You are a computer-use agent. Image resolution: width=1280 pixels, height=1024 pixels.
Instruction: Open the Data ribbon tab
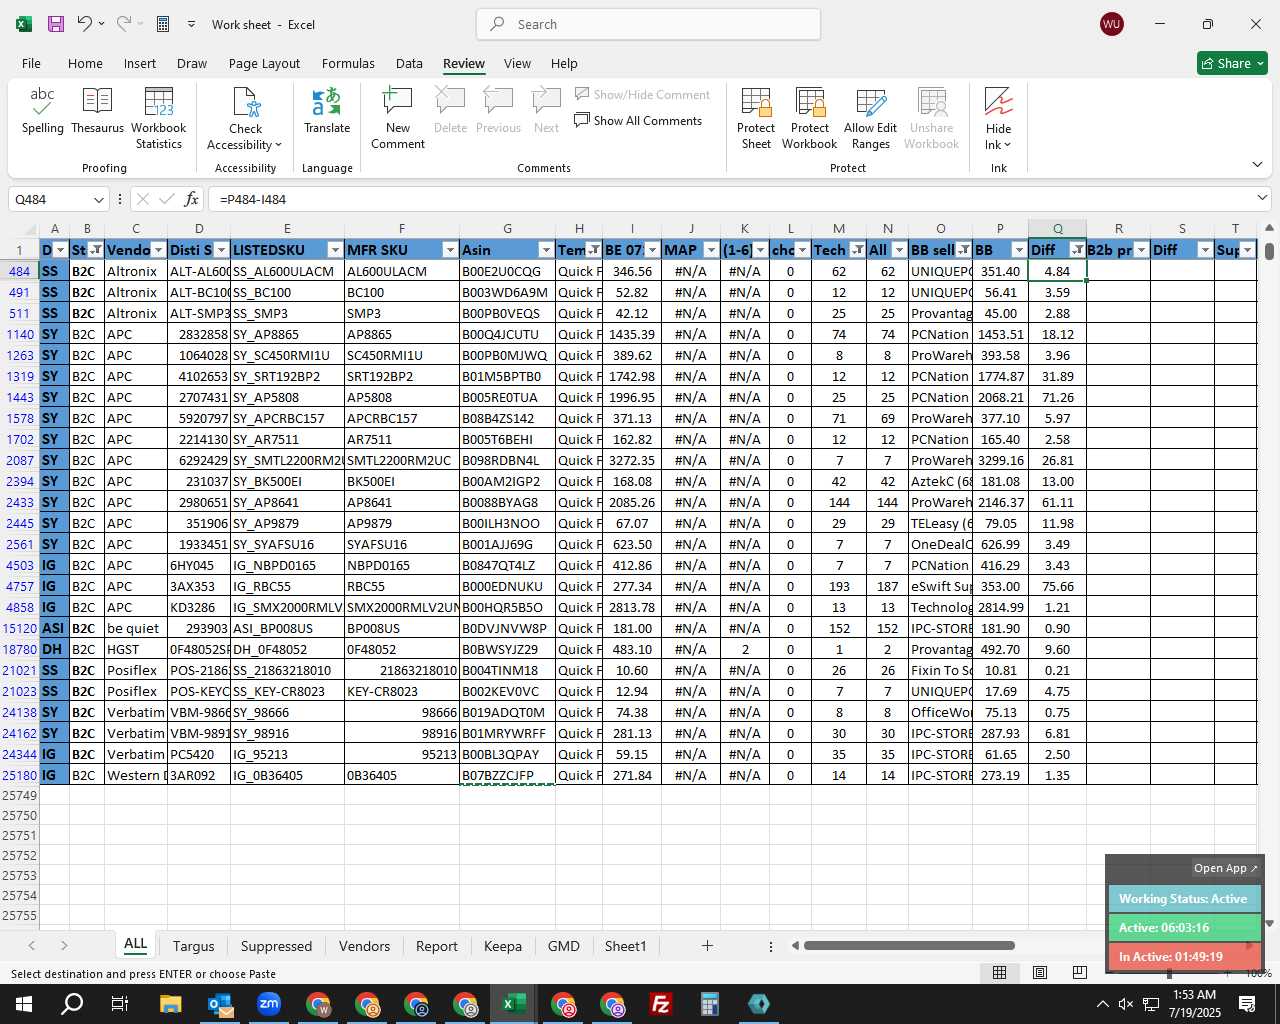tap(409, 63)
